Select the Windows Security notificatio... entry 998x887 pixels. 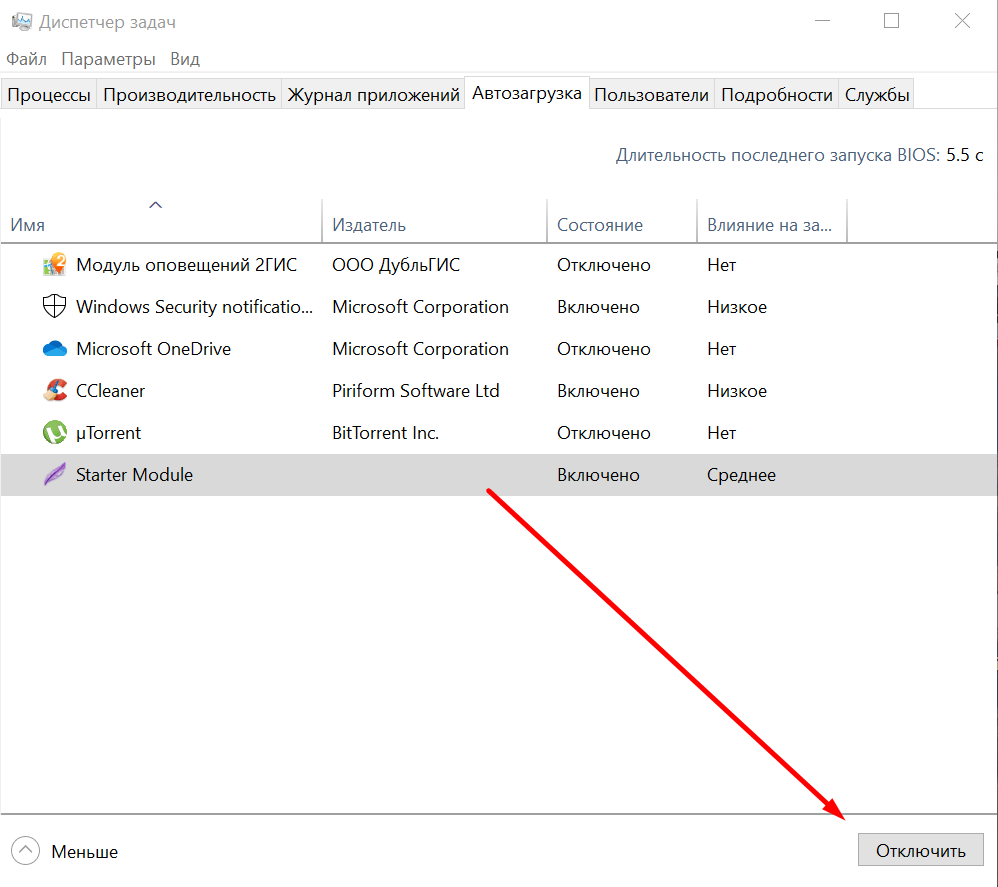pos(194,307)
